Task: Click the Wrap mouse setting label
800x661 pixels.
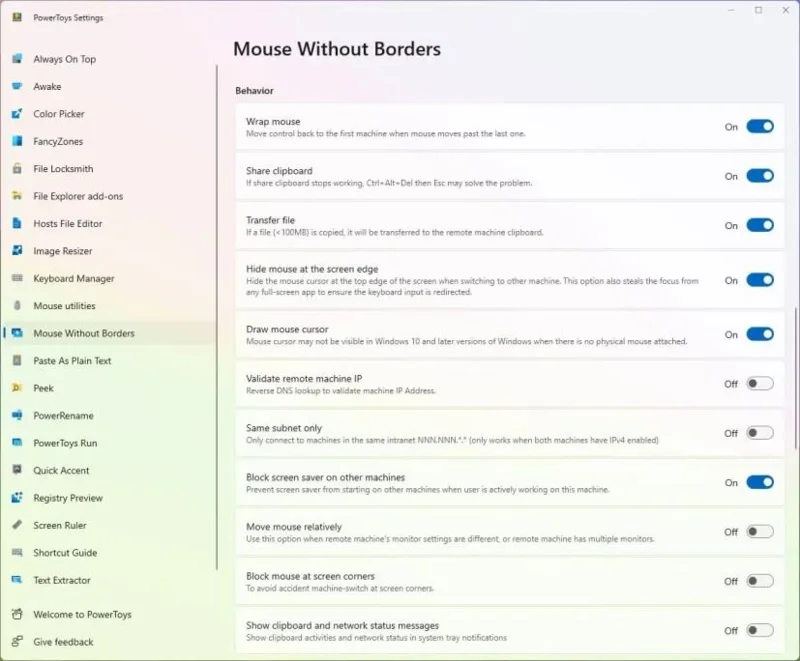Action: (x=273, y=121)
